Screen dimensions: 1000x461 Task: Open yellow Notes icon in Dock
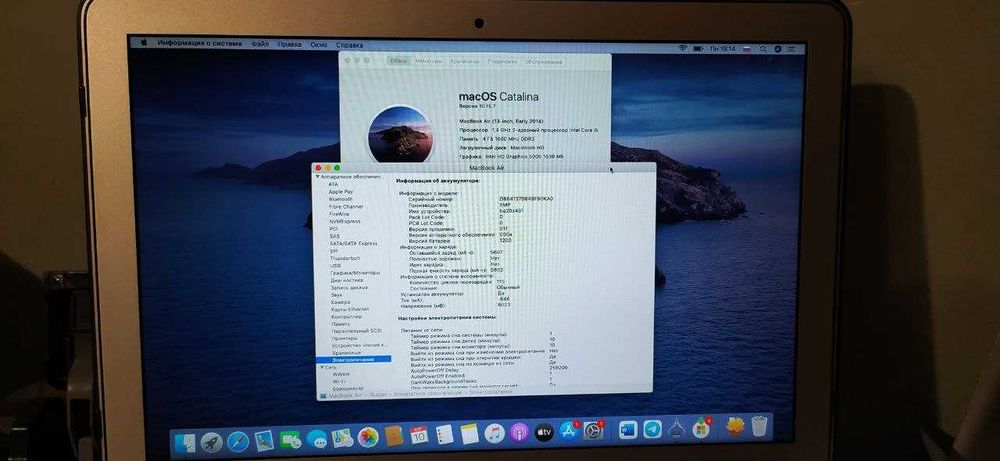[x=469, y=434]
